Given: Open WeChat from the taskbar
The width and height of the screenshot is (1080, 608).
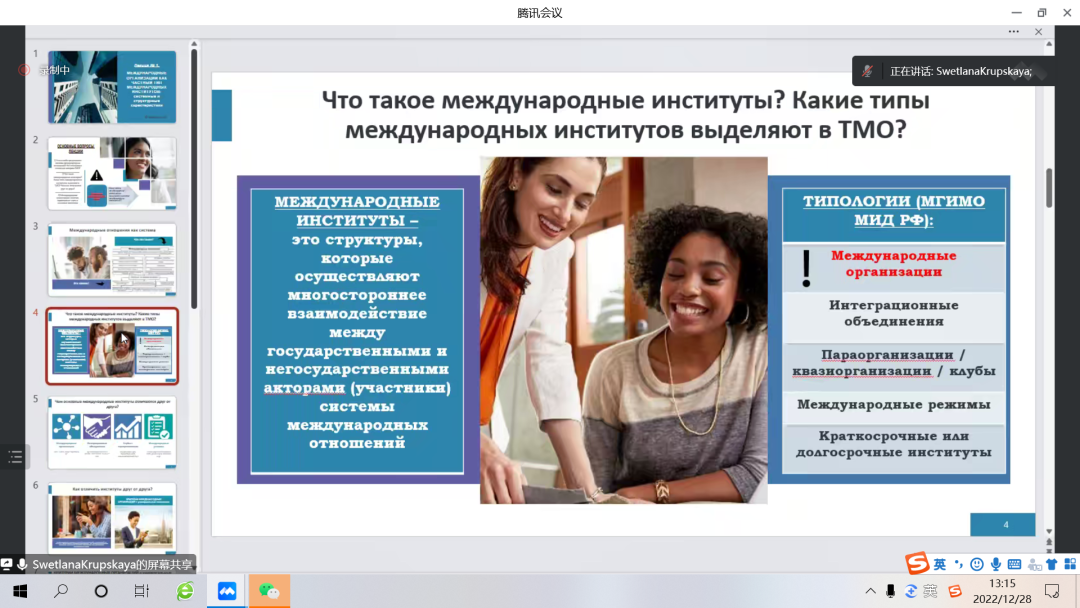Looking at the screenshot, I should [x=269, y=591].
